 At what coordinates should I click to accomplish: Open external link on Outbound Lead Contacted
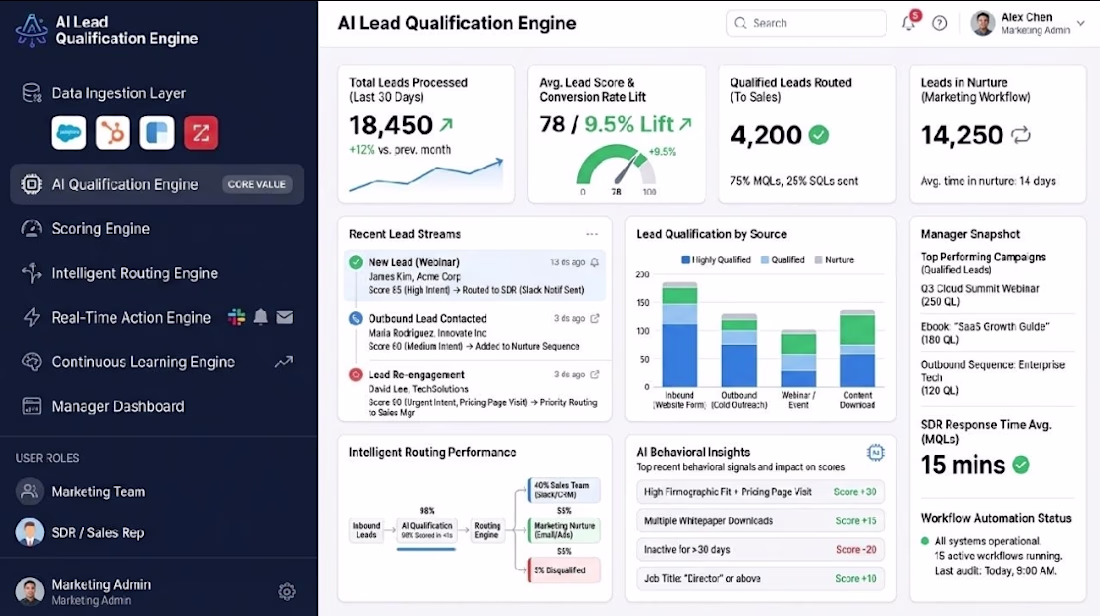[x=595, y=319]
